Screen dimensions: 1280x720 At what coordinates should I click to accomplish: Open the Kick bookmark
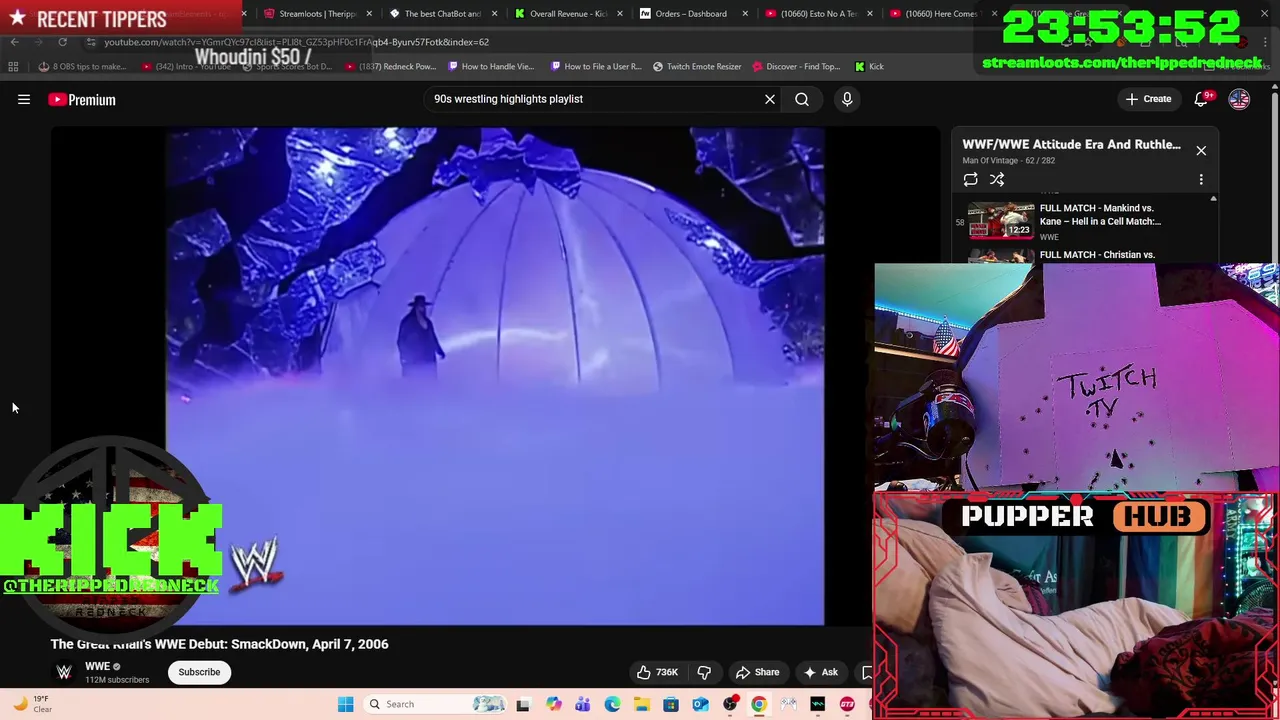[x=869, y=66]
